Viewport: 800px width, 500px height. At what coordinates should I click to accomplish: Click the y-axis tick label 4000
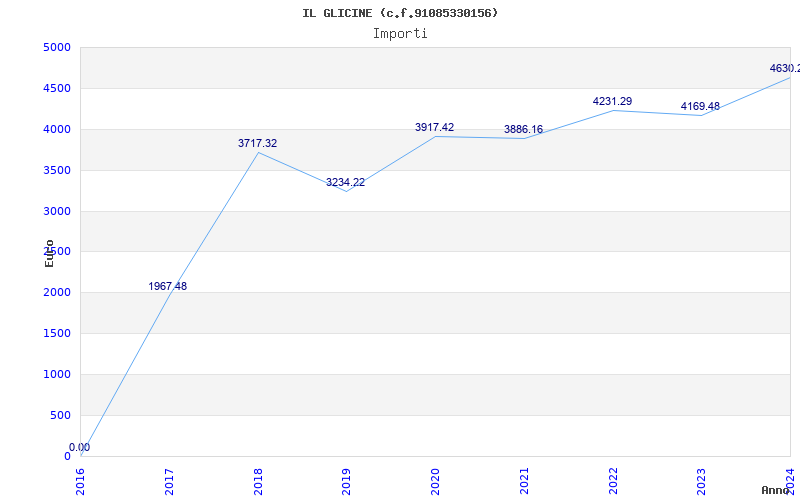coord(57,130)
